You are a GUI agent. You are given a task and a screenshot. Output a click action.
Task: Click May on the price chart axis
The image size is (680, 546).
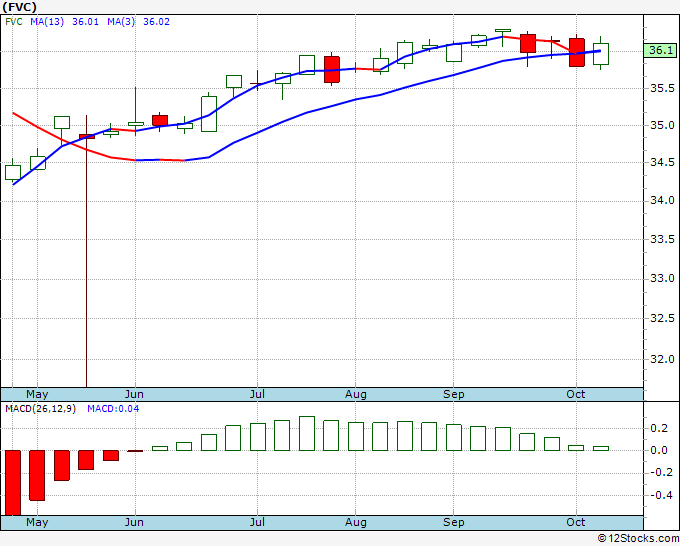(x=37, y=394)
